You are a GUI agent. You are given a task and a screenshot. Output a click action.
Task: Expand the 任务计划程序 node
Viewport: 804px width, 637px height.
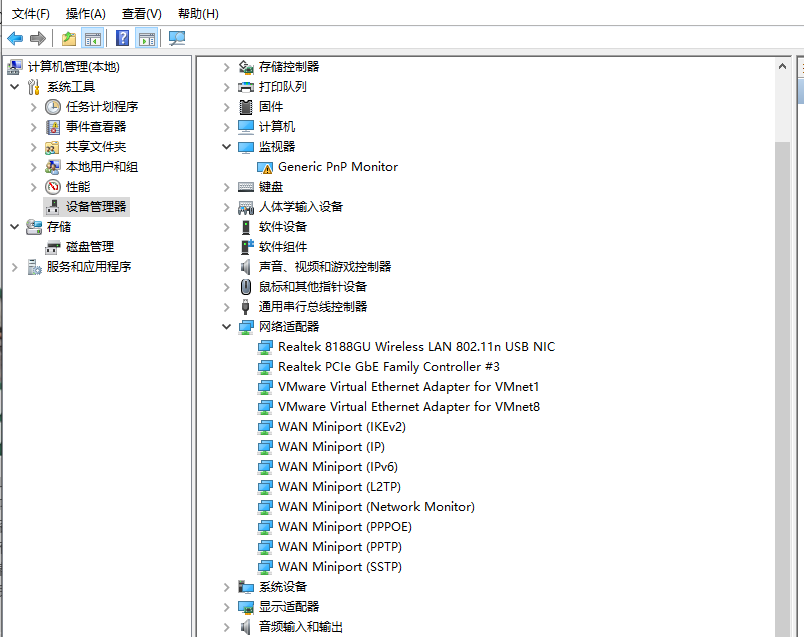[33, 107]
